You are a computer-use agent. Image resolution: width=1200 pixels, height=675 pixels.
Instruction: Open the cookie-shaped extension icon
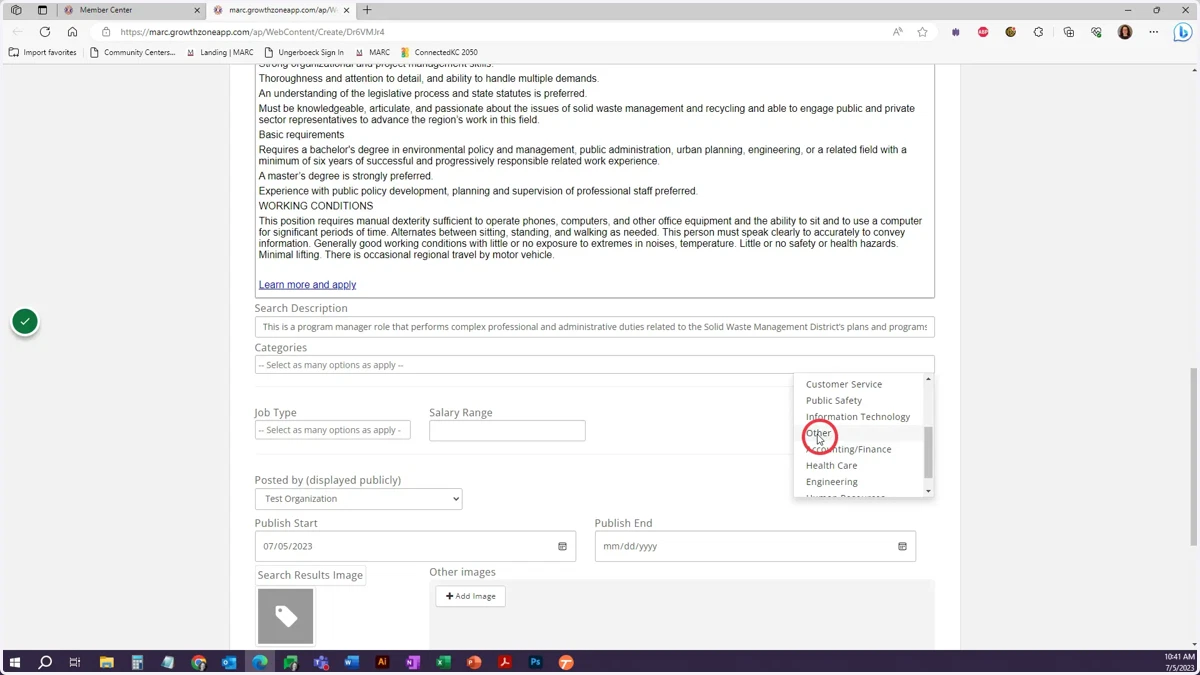tap(1011, 32)
